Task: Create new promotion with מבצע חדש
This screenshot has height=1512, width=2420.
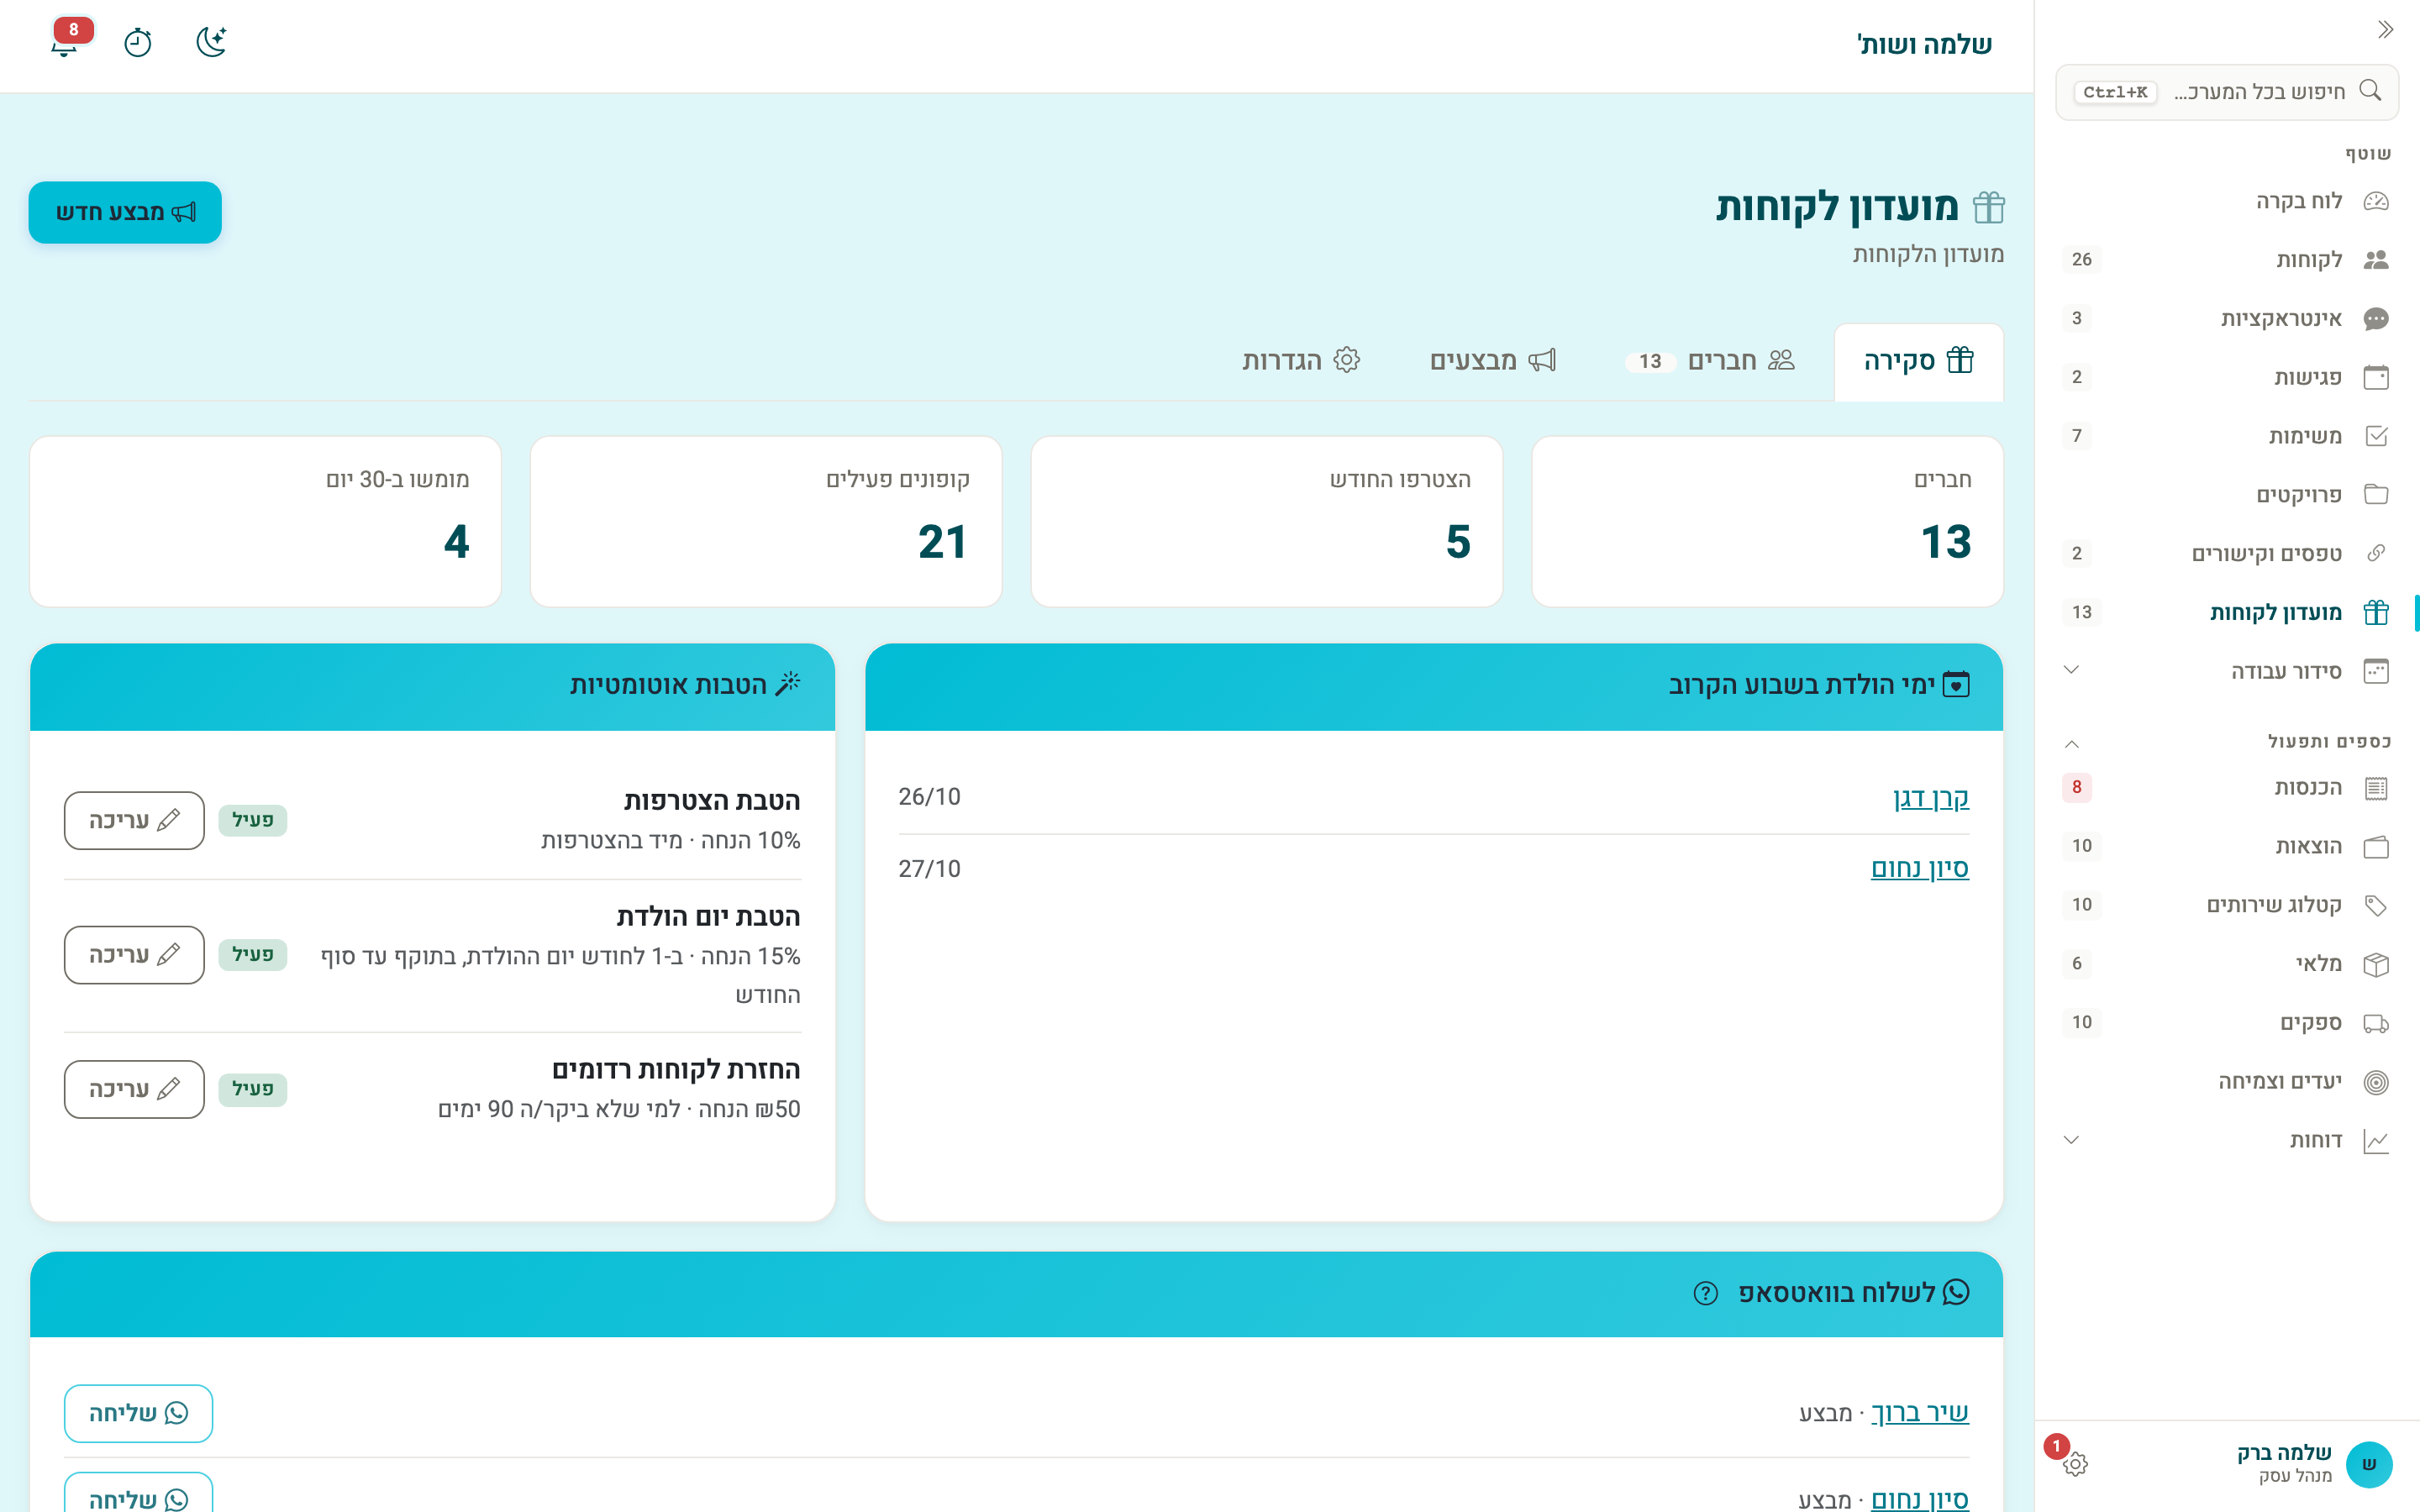Action: tap(125, 212)
